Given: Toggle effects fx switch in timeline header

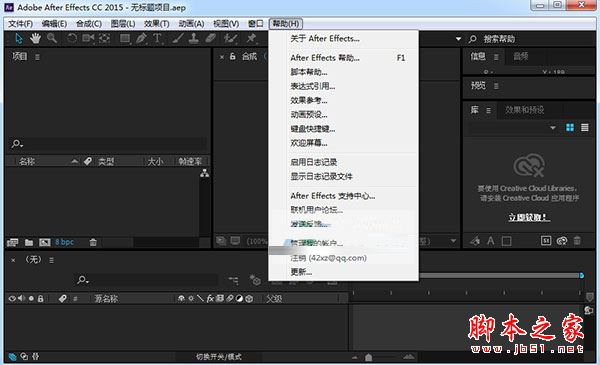Looking at the screenshot, I should click(210, 298).
